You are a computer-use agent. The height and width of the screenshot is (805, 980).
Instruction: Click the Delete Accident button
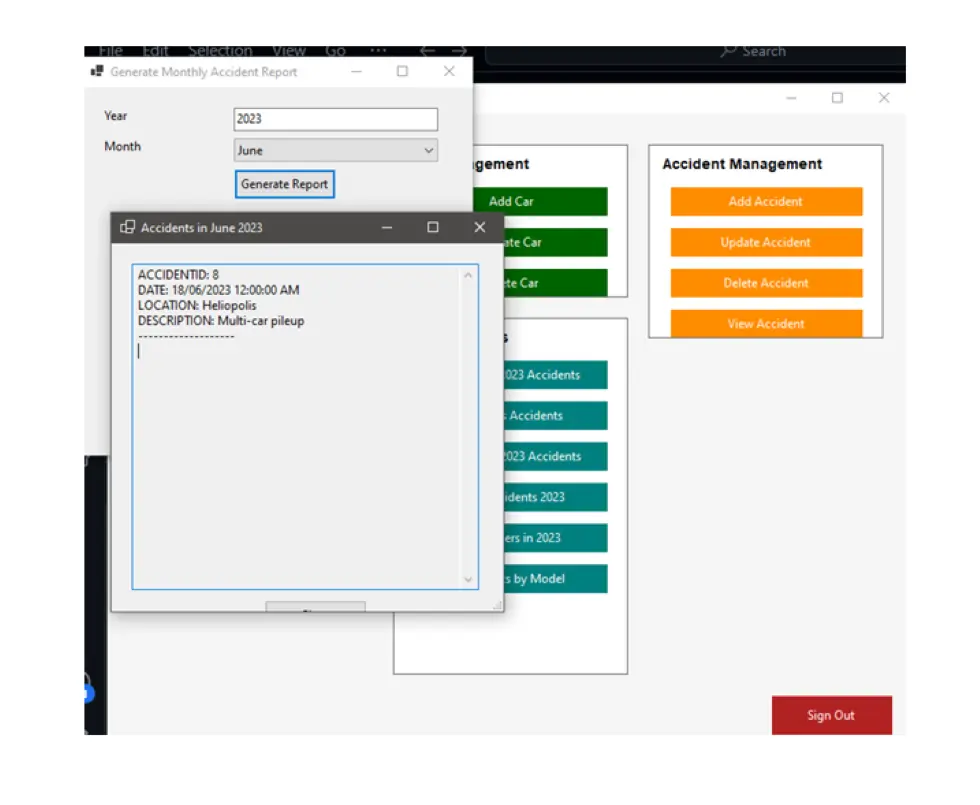tap(766, 282)
